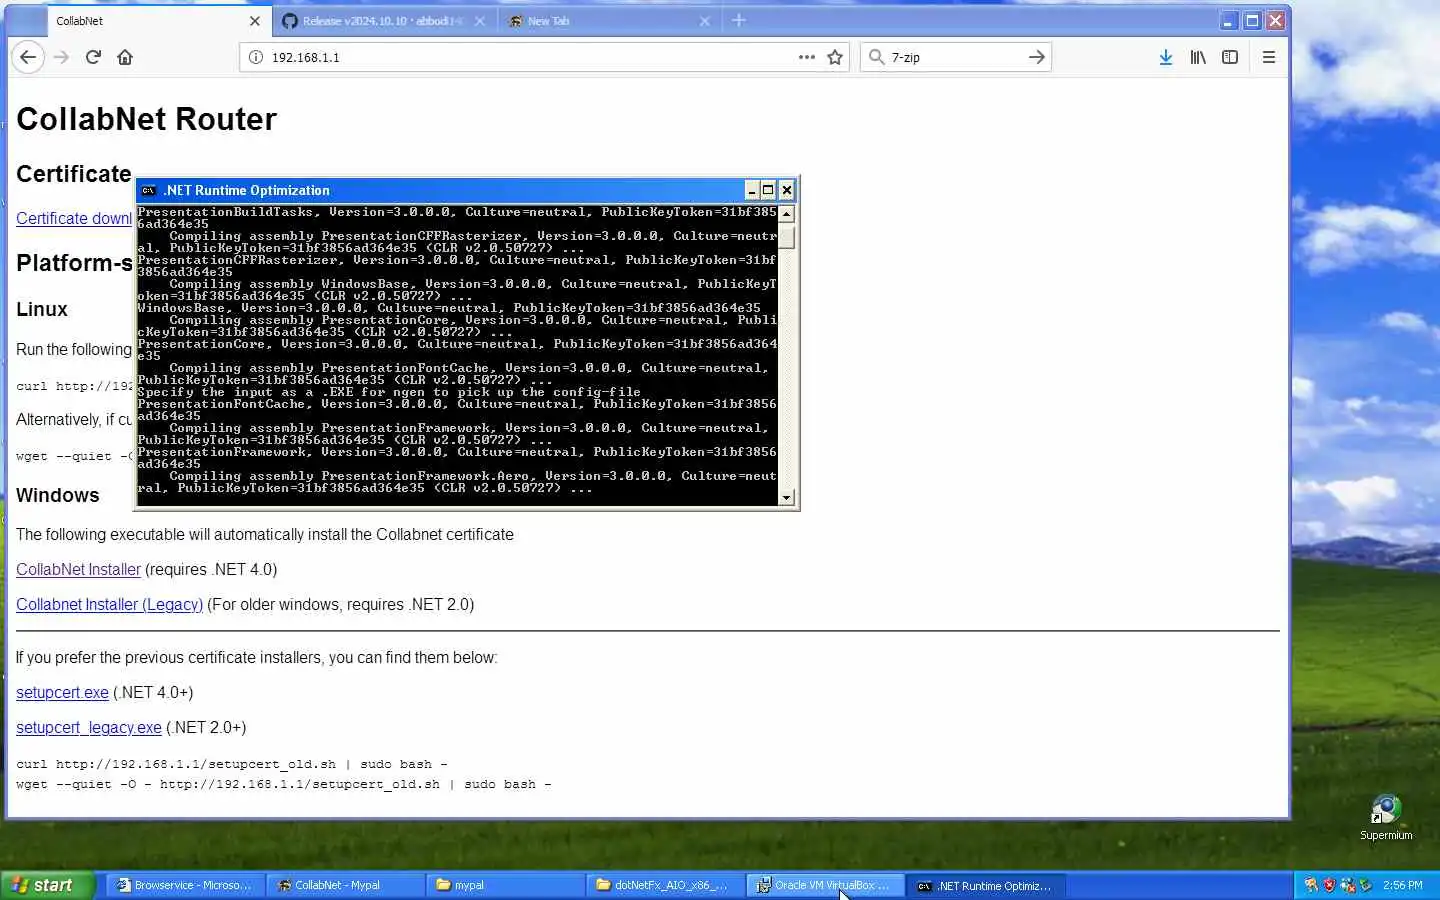Viewport: 1440px width, 900px height.
Task: Maximize the .NET Runtime Optimization console
Action: tap(769, 190)
